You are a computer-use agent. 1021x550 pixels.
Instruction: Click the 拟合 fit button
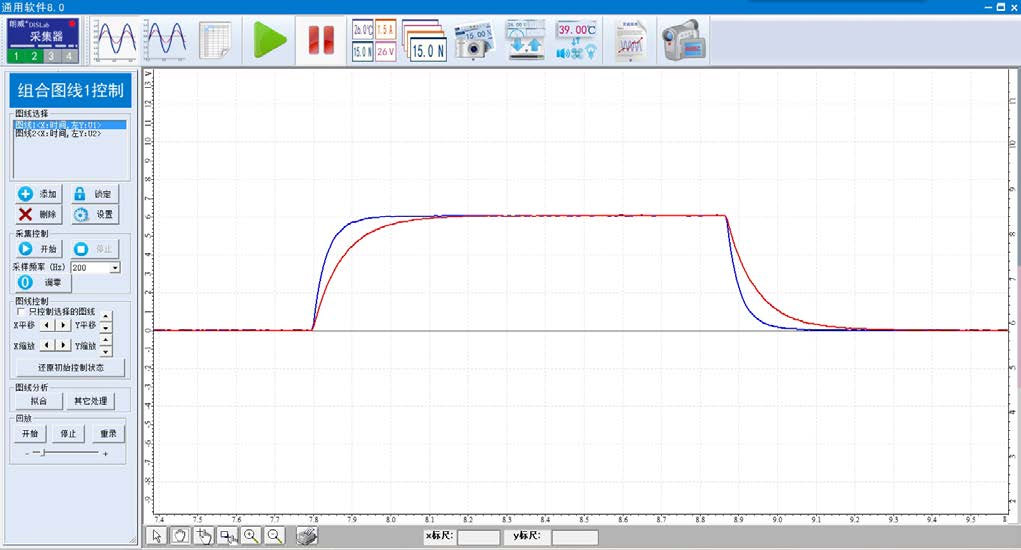point(38,401)
